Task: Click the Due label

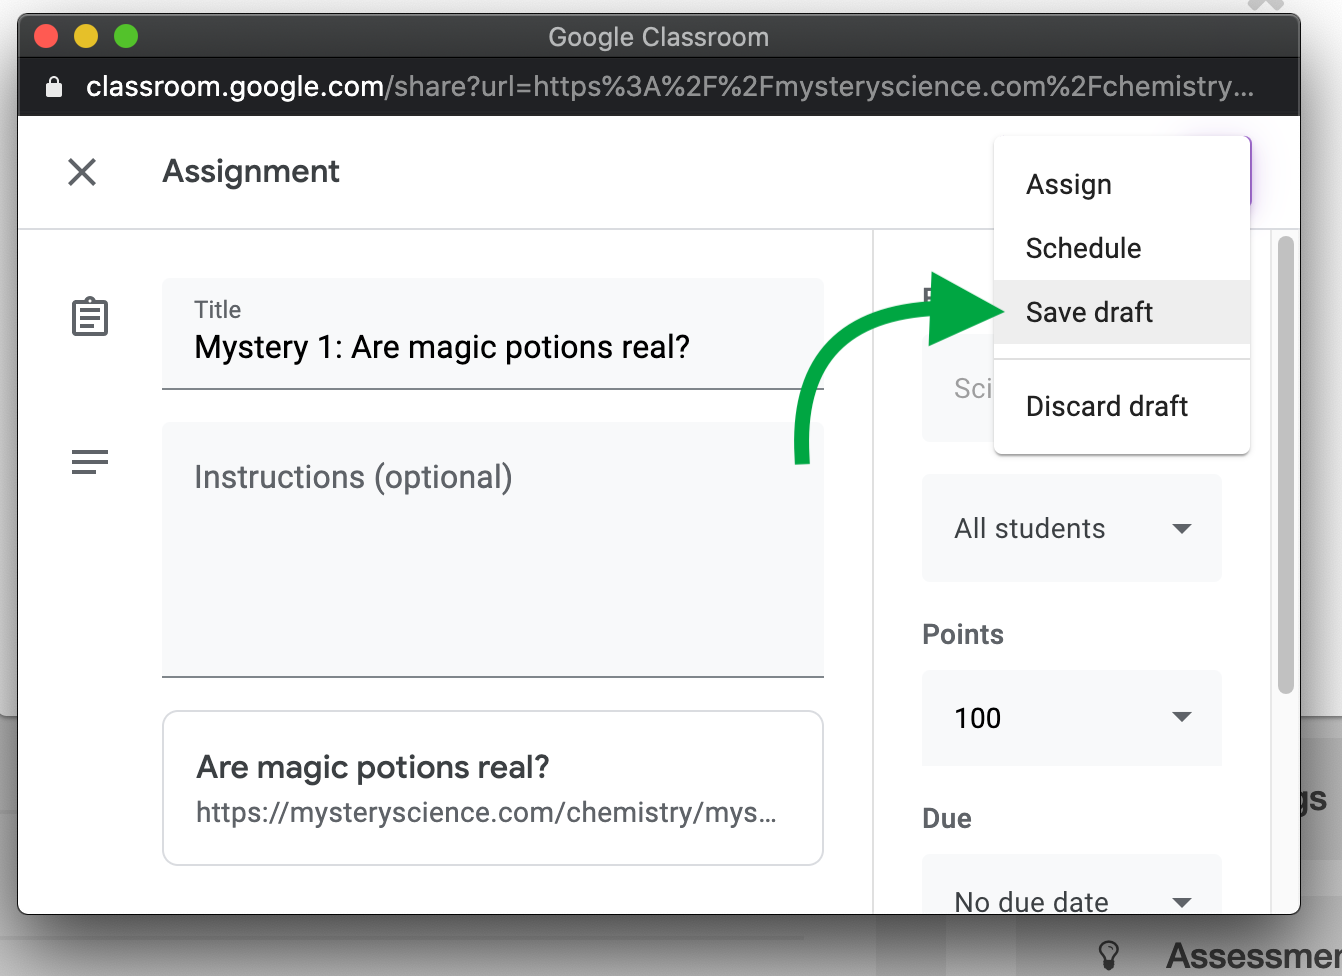Action: click(947, 819)
